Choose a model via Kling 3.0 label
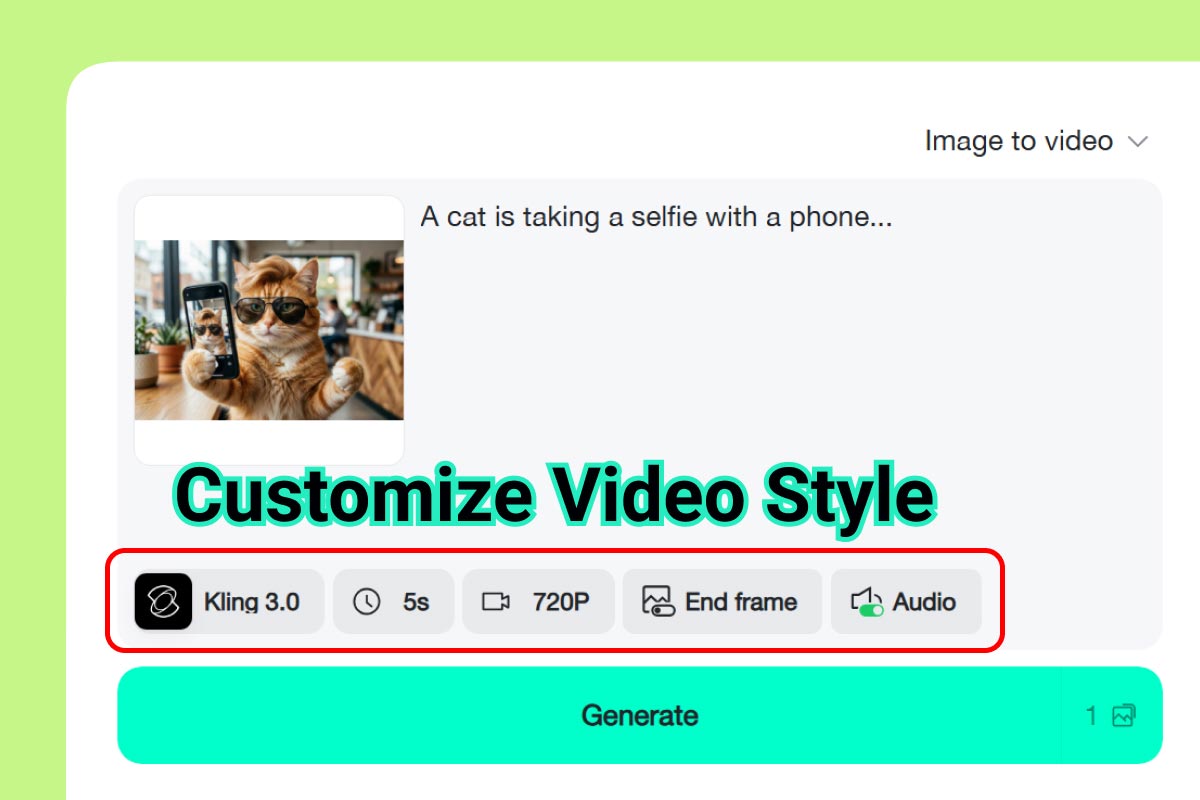The width and height of the screenshot is (1200, 800). 251,602
